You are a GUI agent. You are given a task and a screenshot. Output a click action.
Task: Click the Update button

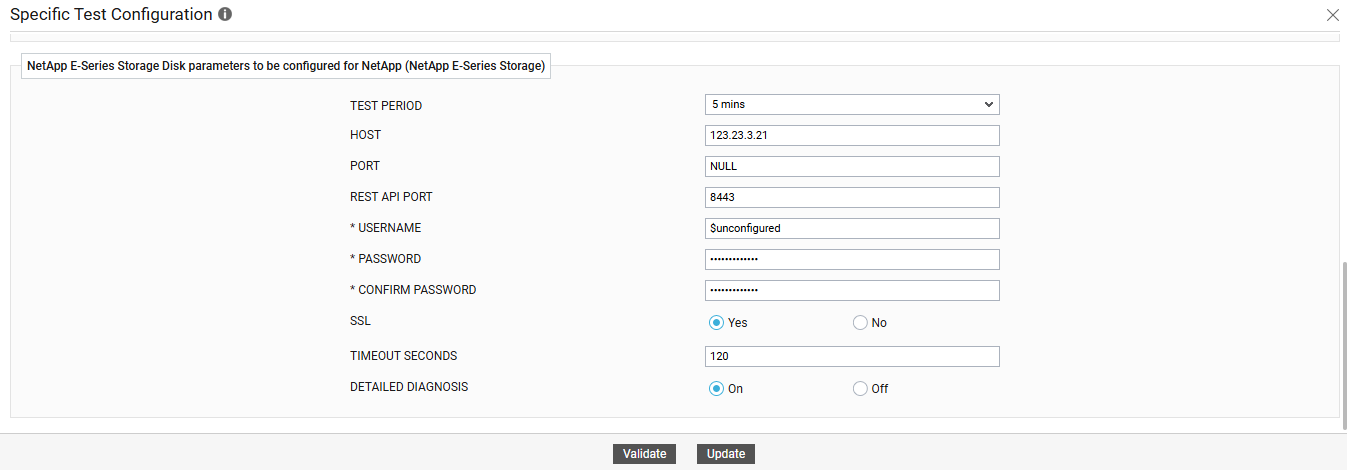coord(726,454)
